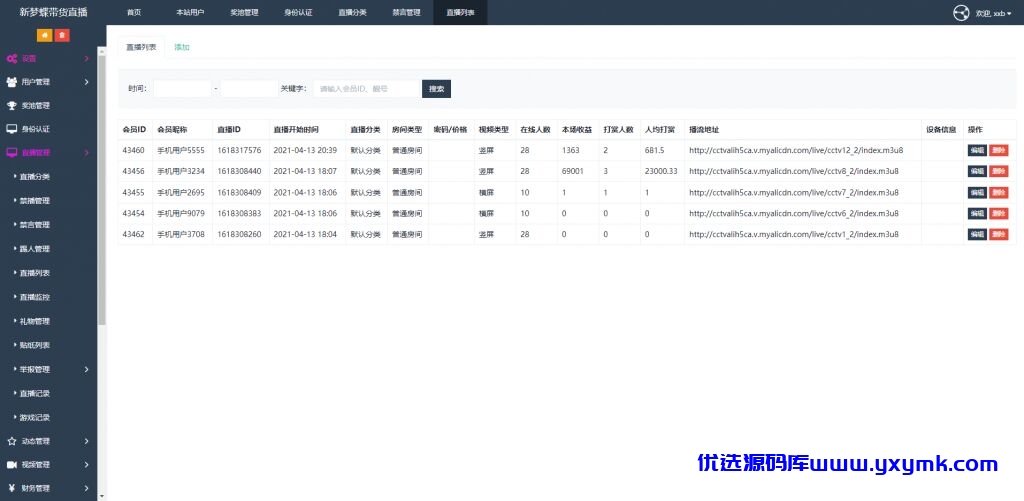Delete the row for 手机用户3234
1024x501 pixels.
(999, 171)
